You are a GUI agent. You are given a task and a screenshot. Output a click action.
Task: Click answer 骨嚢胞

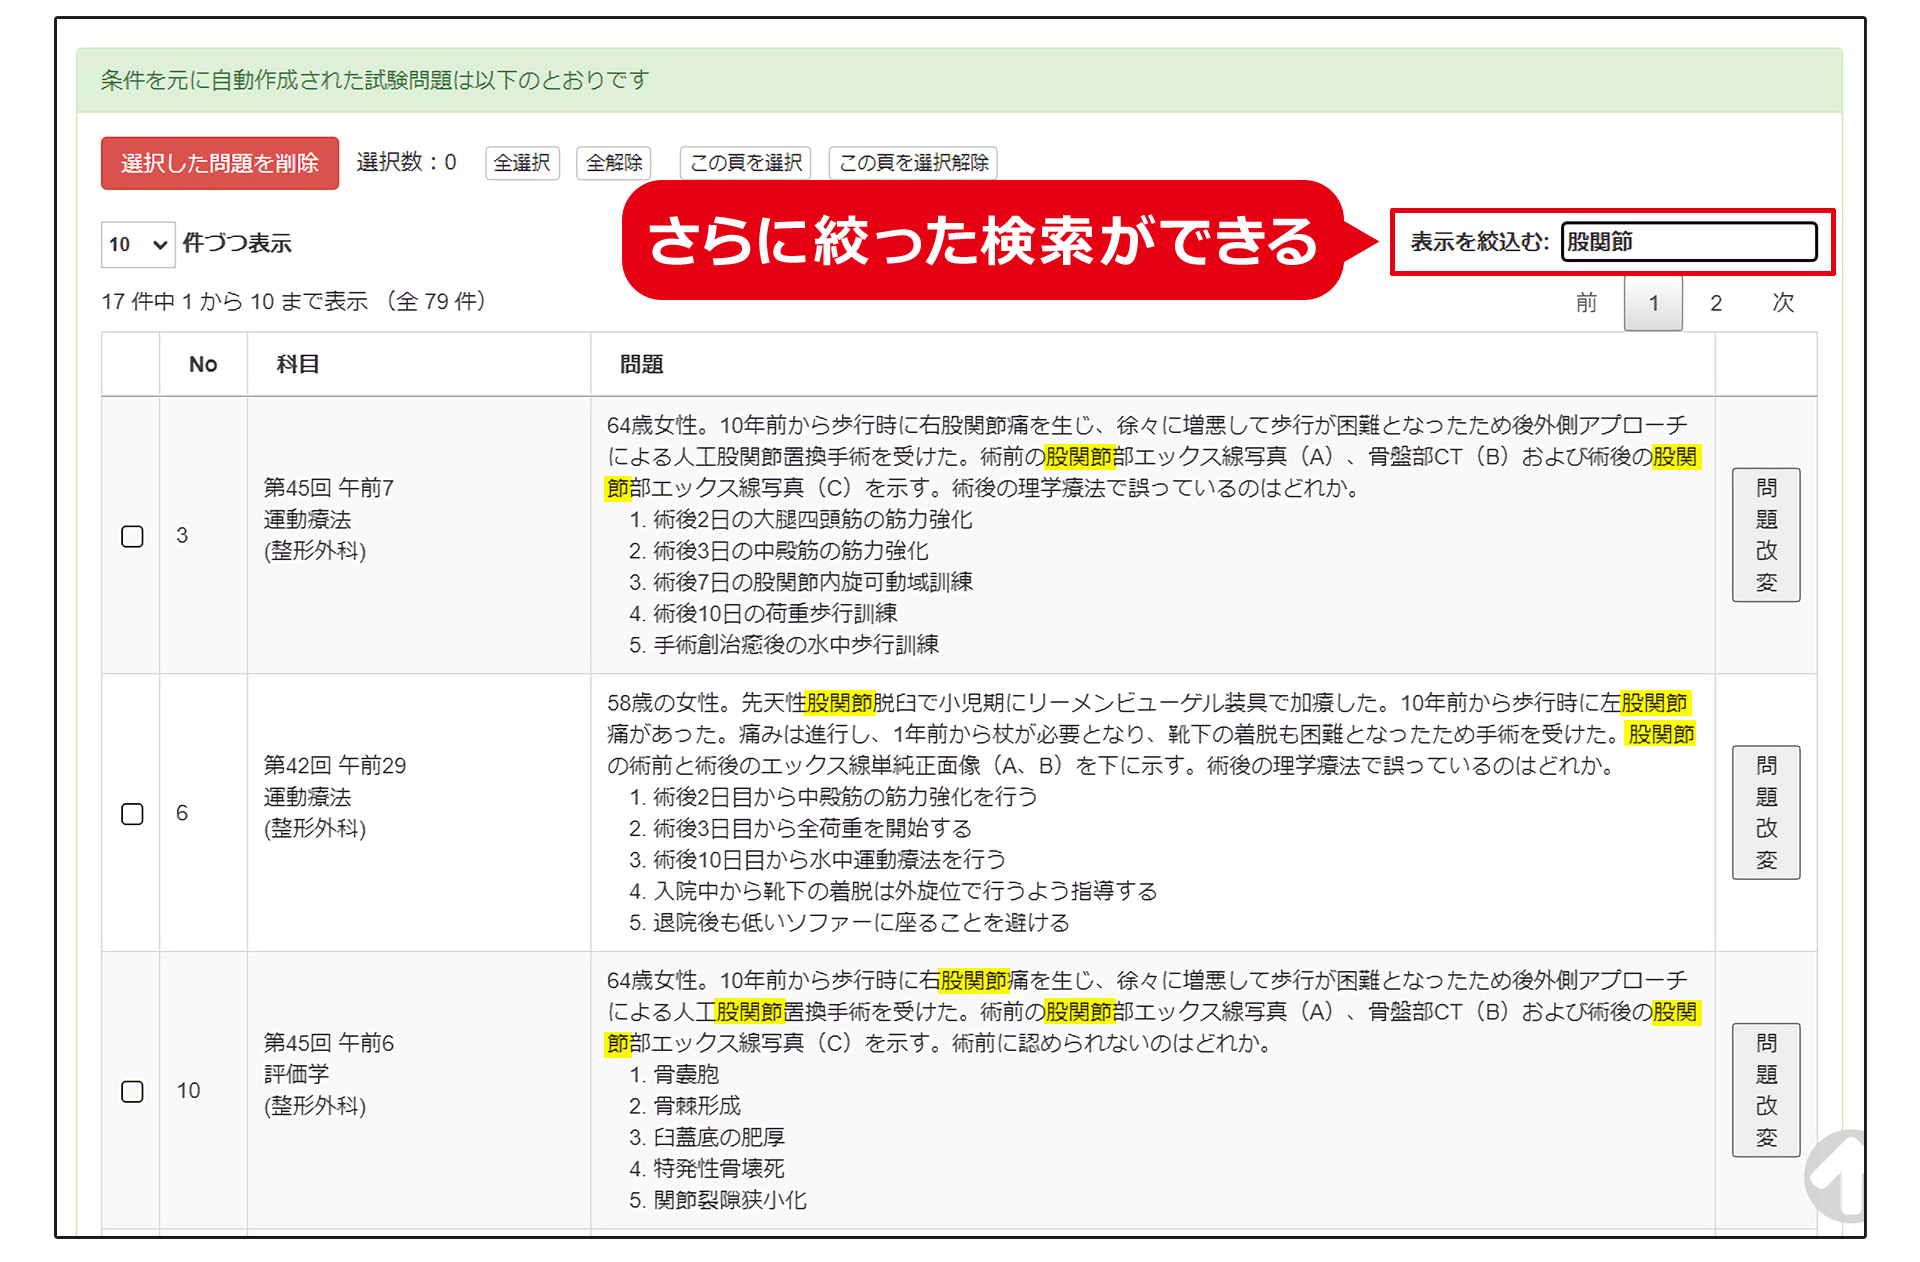(x=686, y=1075)
